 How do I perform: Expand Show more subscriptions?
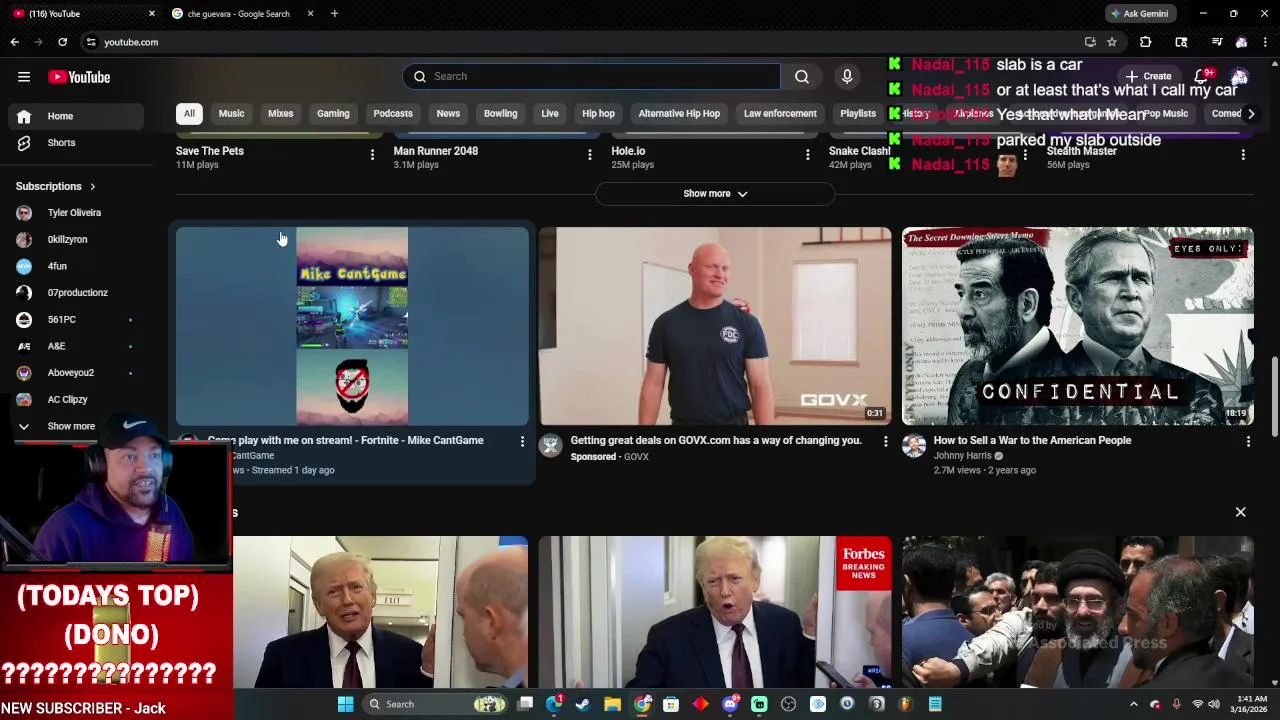tap(71, 426)
